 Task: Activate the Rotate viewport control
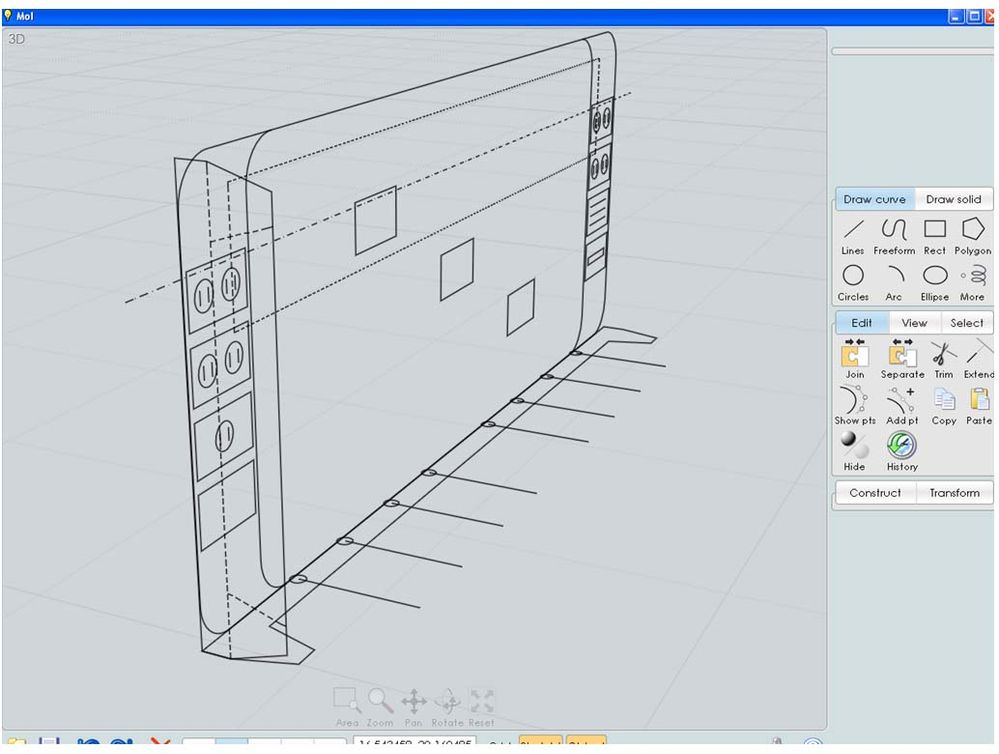click(x=448, y=707)
